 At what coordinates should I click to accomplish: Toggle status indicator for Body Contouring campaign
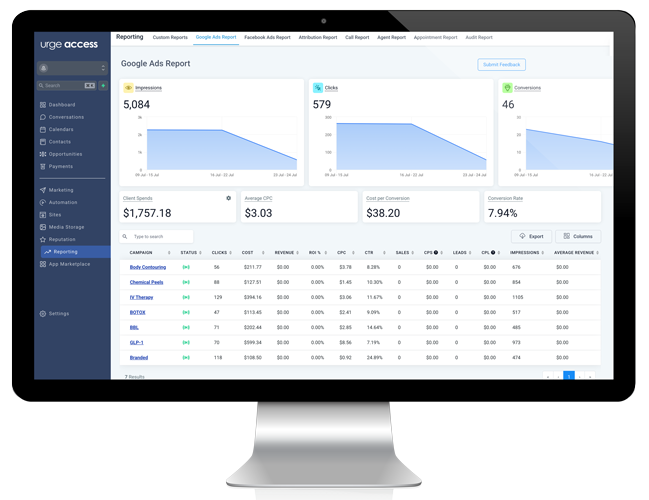186,268
